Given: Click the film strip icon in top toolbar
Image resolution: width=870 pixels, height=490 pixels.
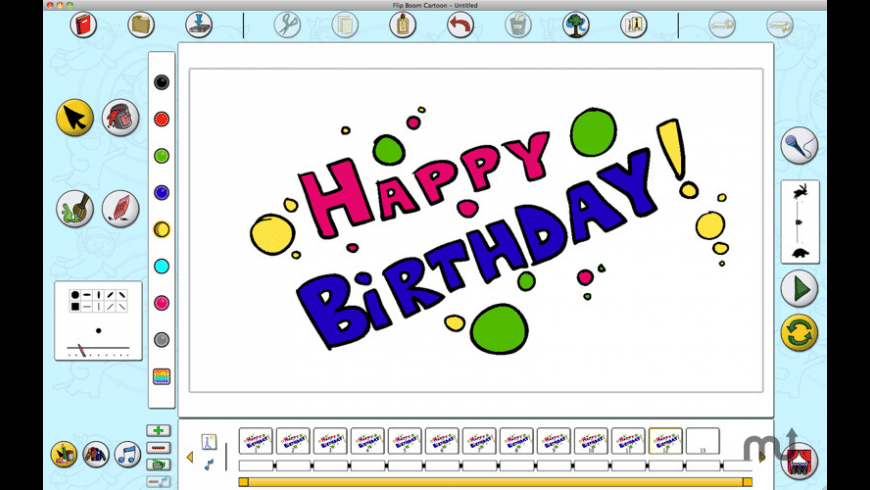Looking at the screenshot, I should 634,25.
